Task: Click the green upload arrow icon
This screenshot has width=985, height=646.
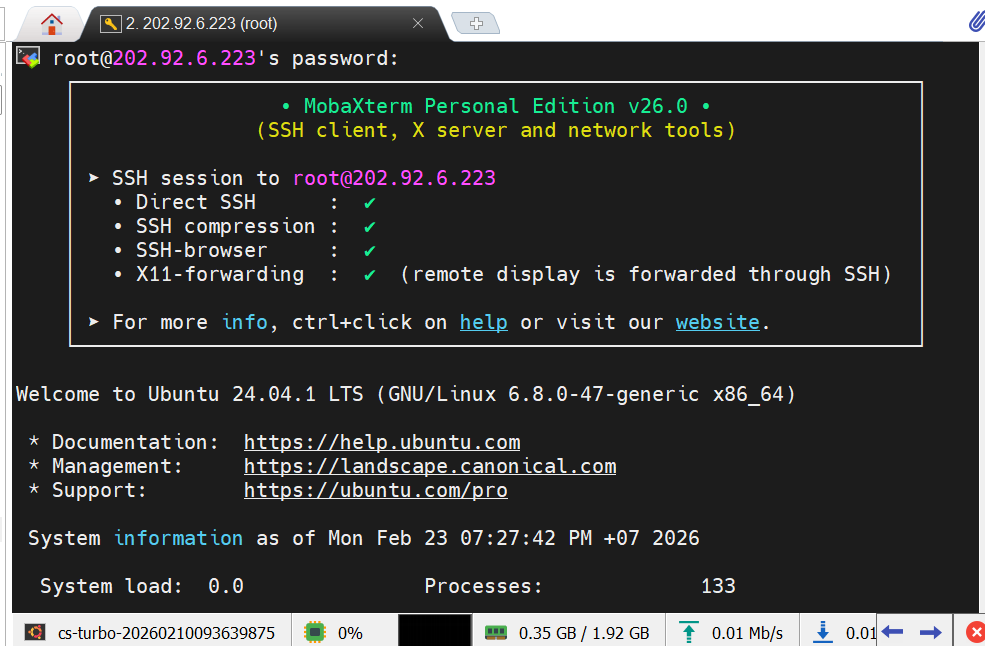Action: 688,632
